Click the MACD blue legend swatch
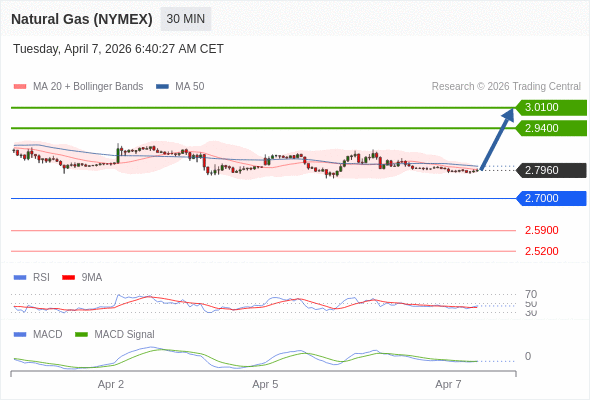590x400 pixels. (x=20, y=335)
